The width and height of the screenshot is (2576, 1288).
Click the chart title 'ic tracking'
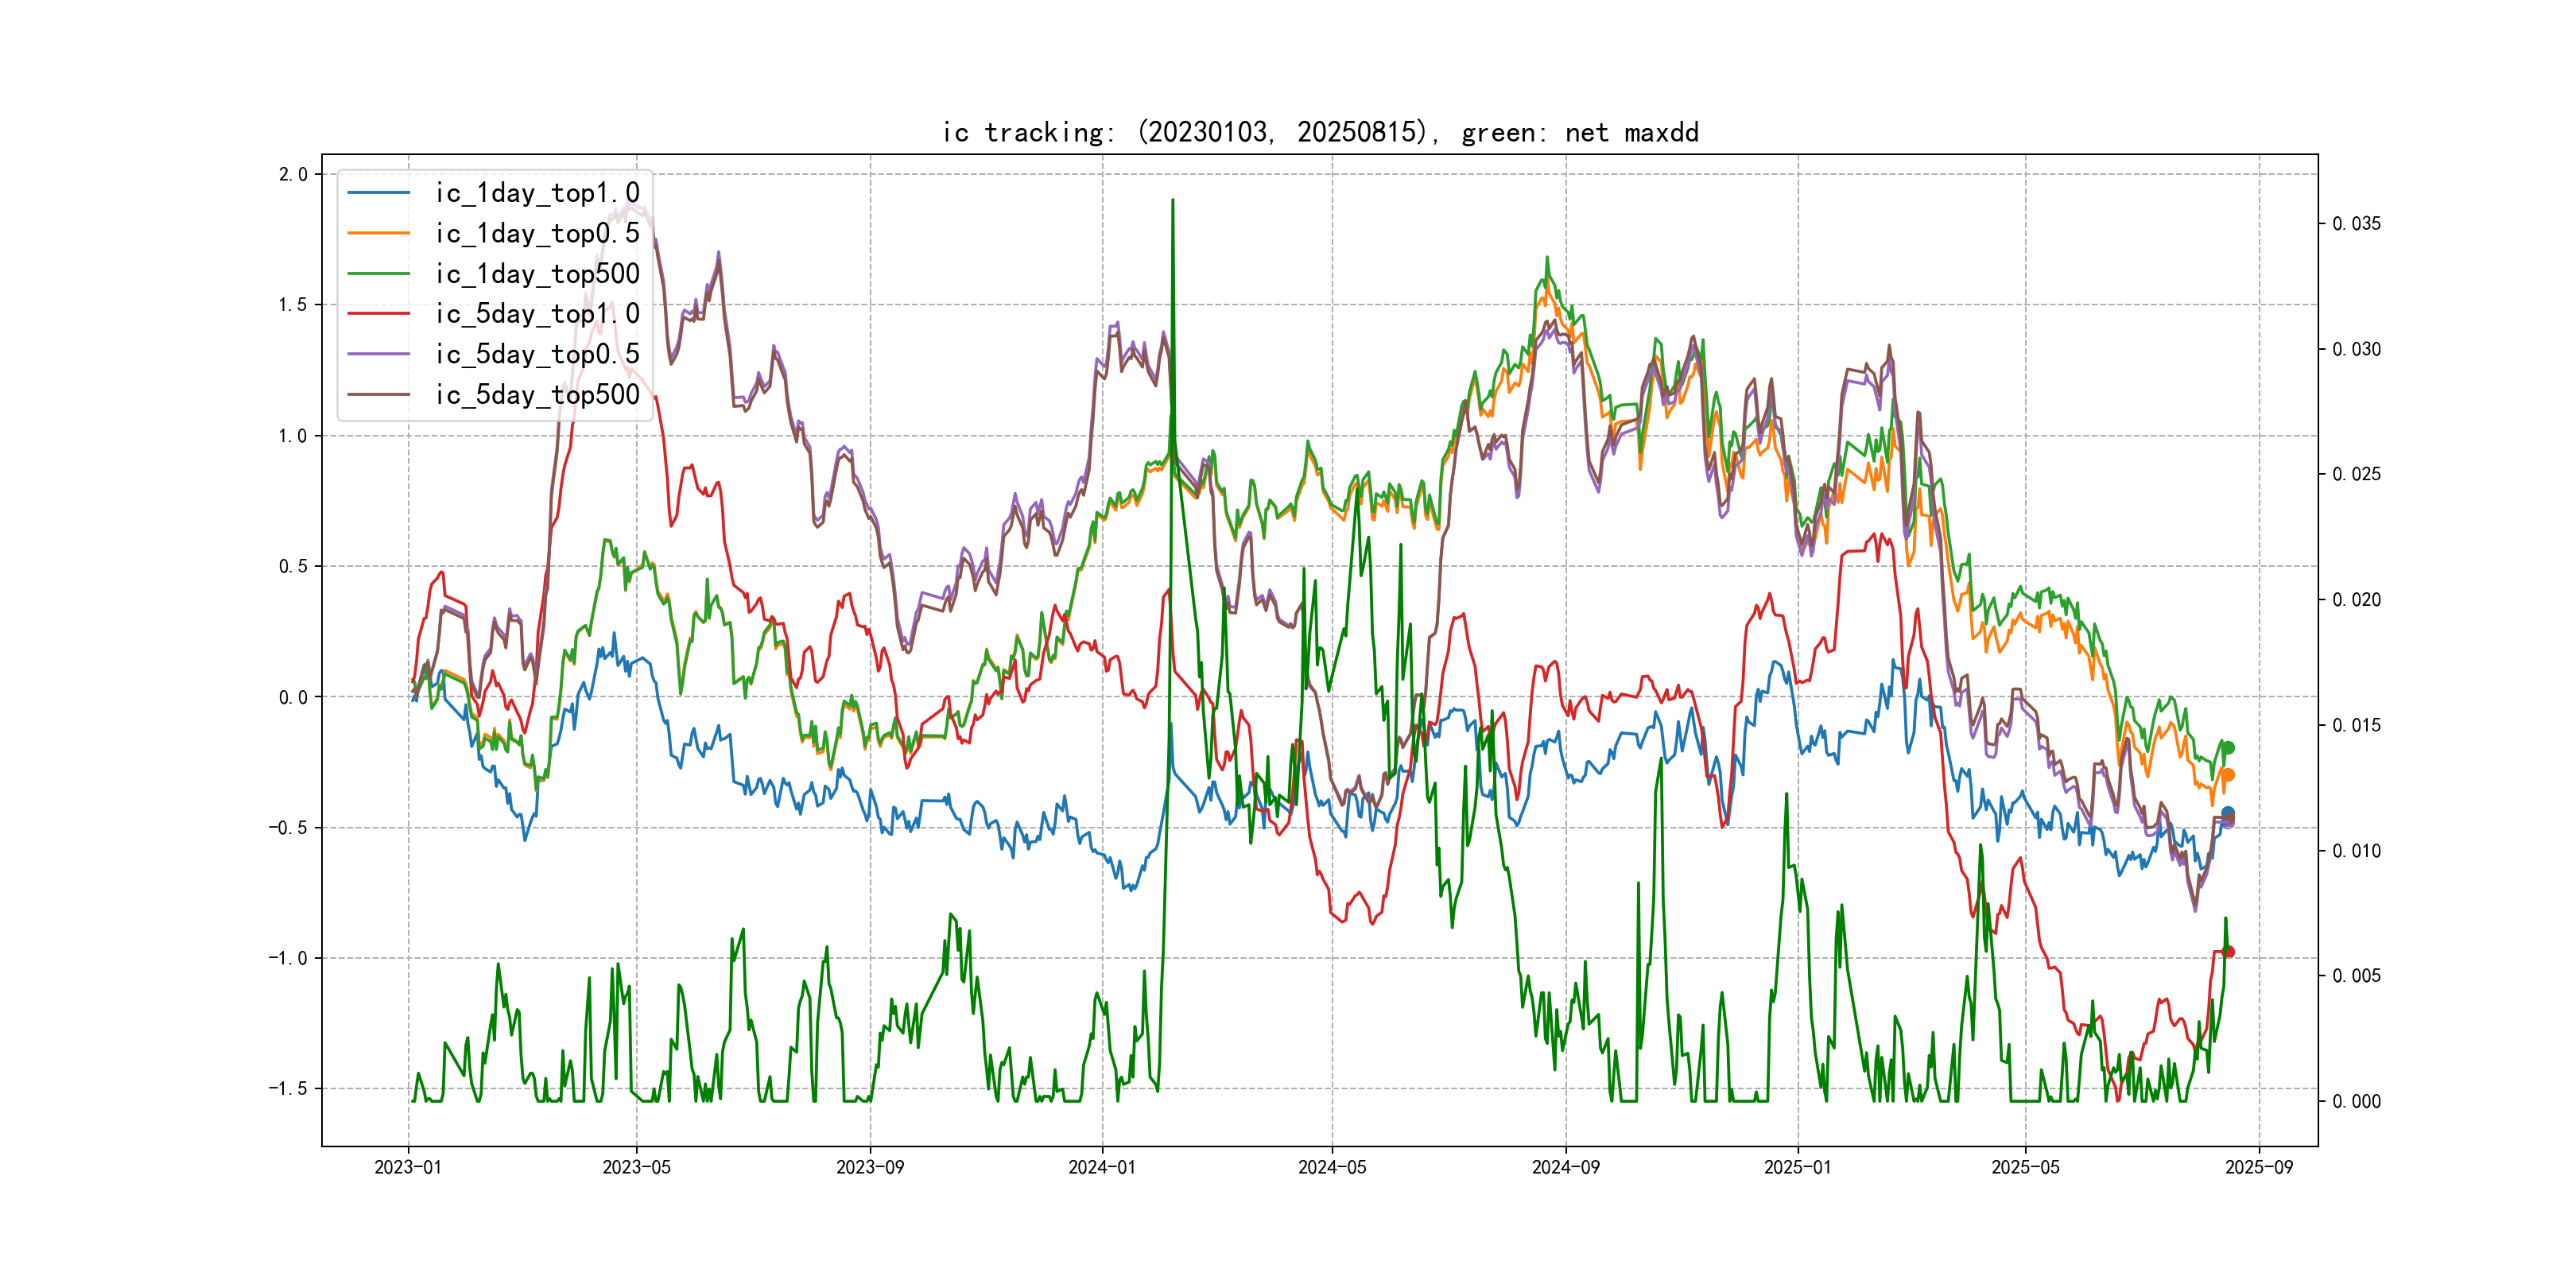click(1320, 132)
